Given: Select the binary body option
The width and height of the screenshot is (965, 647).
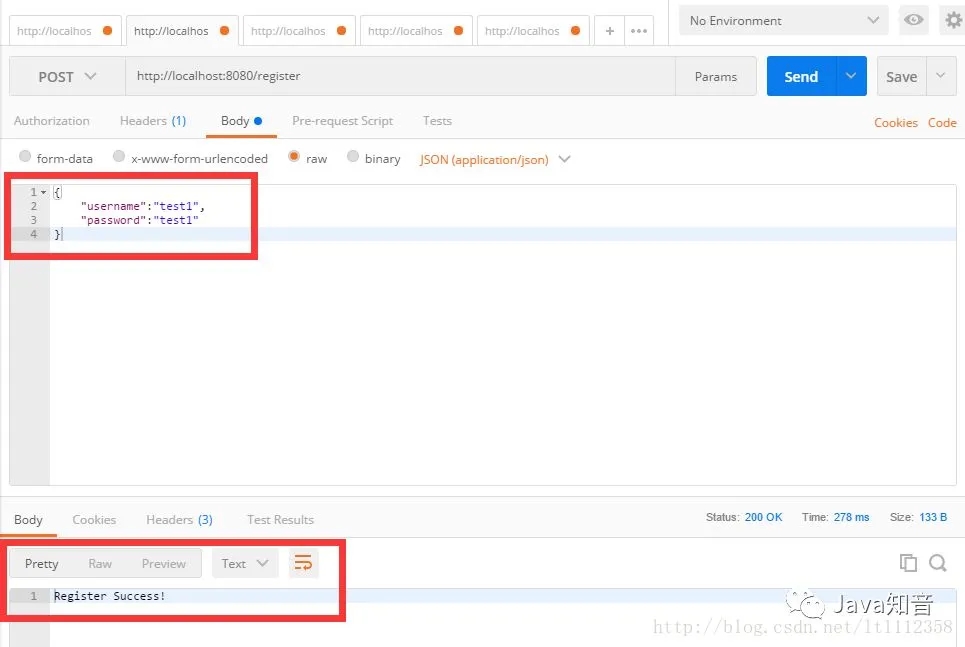Looking at the screenshot, I should pyautogui.click(x=352, y=158).
